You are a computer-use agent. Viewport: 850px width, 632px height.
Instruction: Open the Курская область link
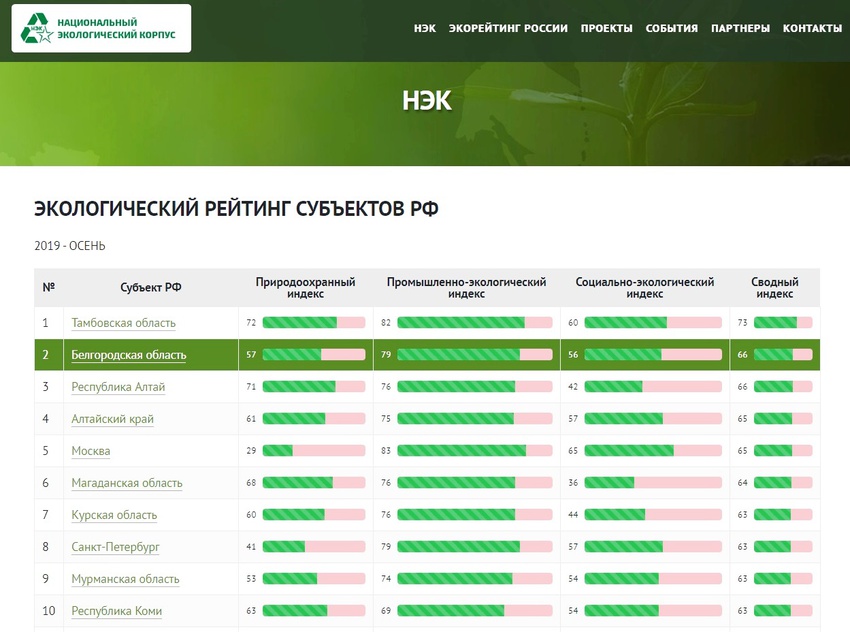[x=114, y=515]
